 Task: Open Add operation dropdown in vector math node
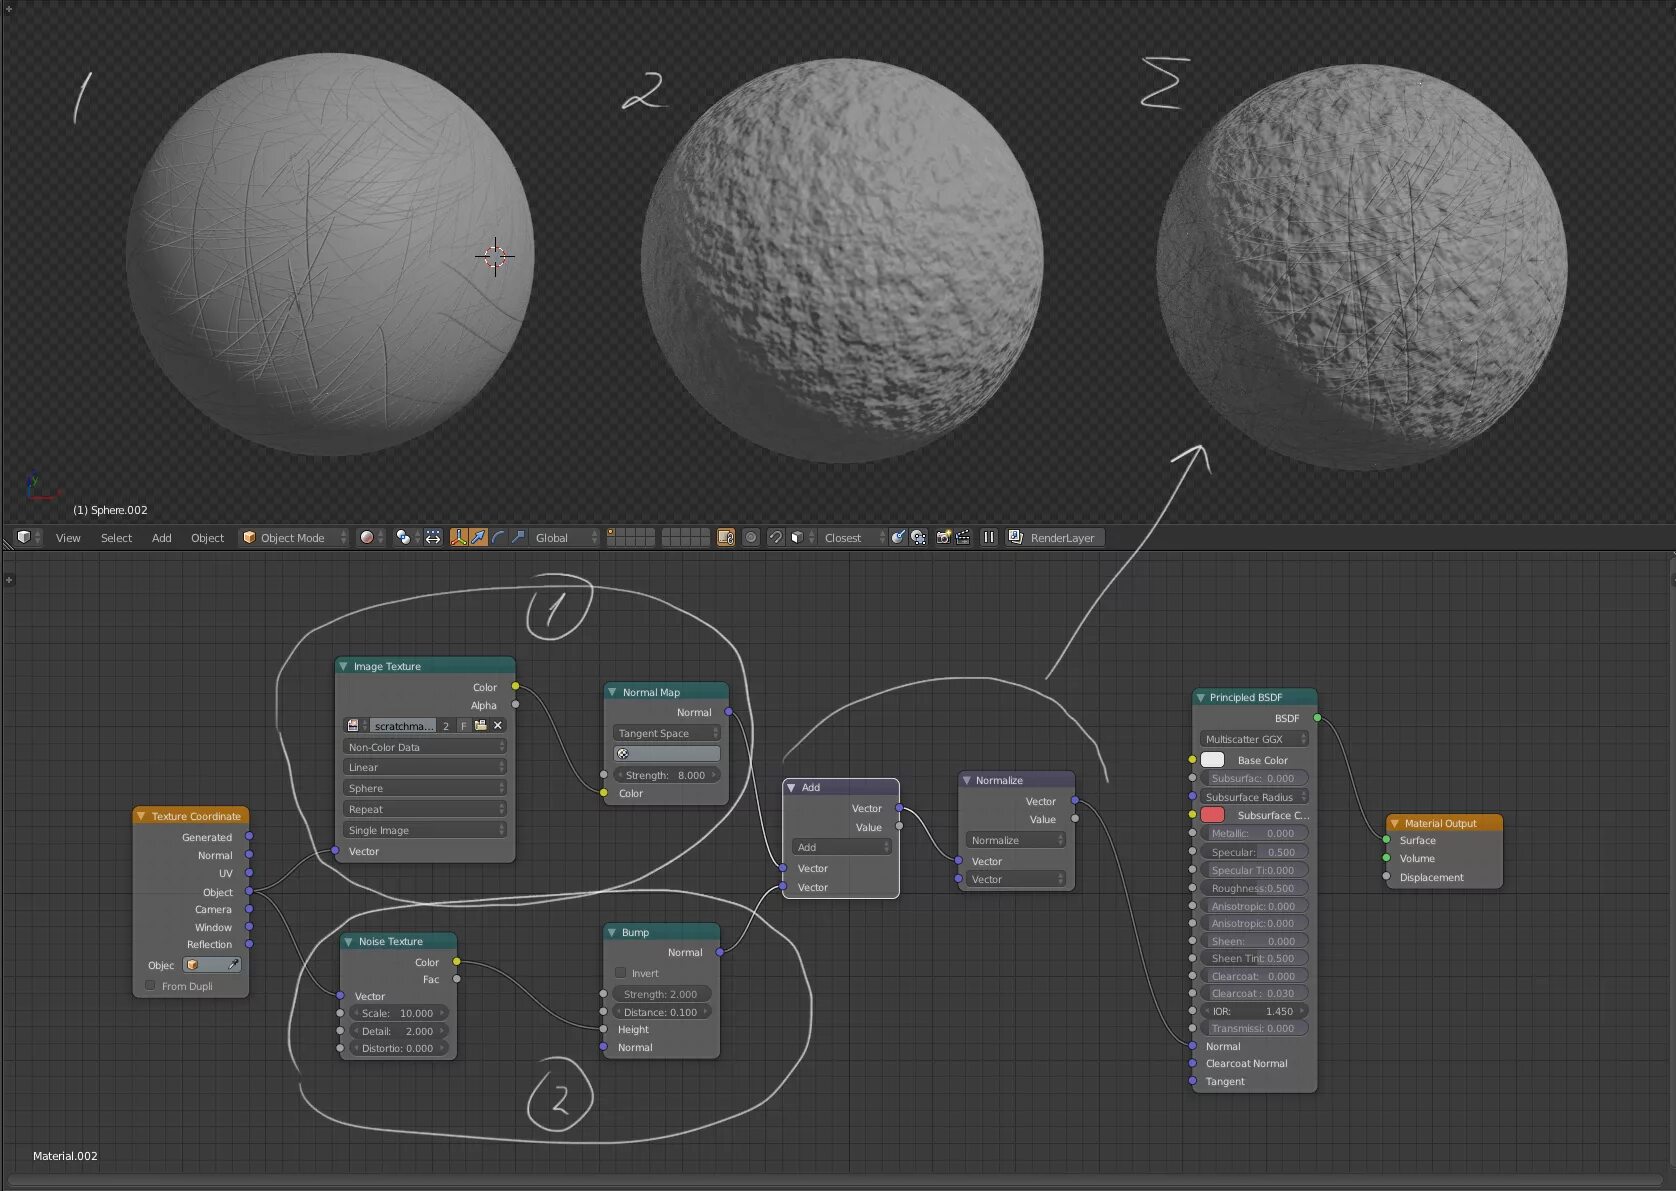coord(841,847)
